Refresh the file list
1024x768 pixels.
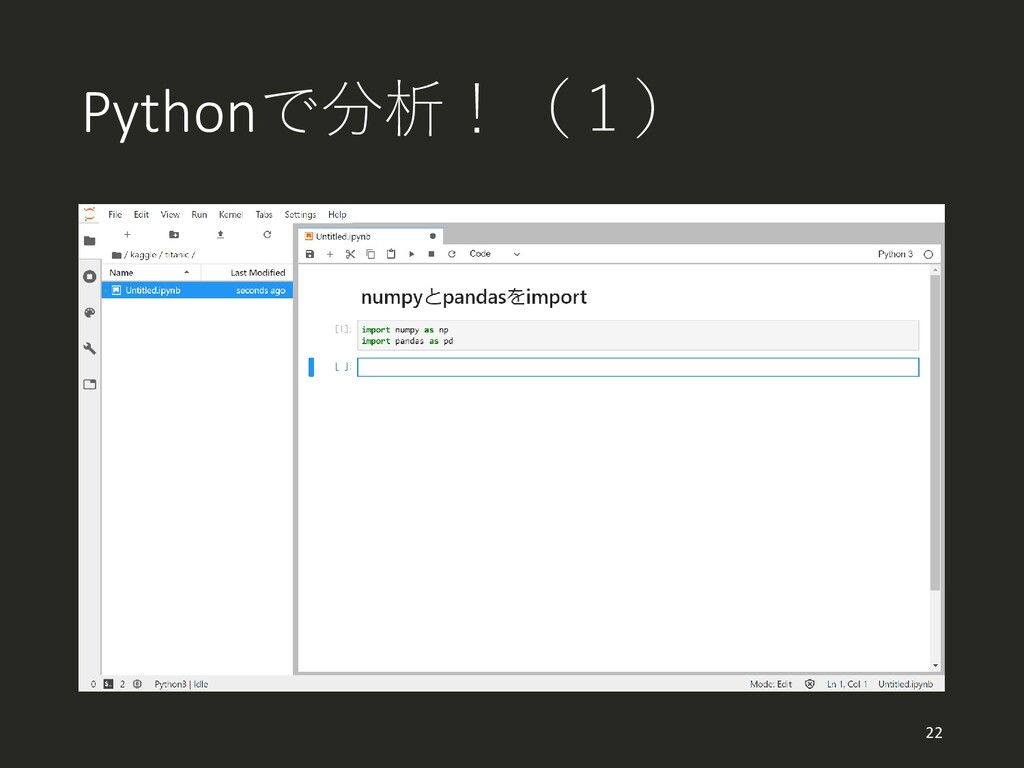tap(267, 234)
